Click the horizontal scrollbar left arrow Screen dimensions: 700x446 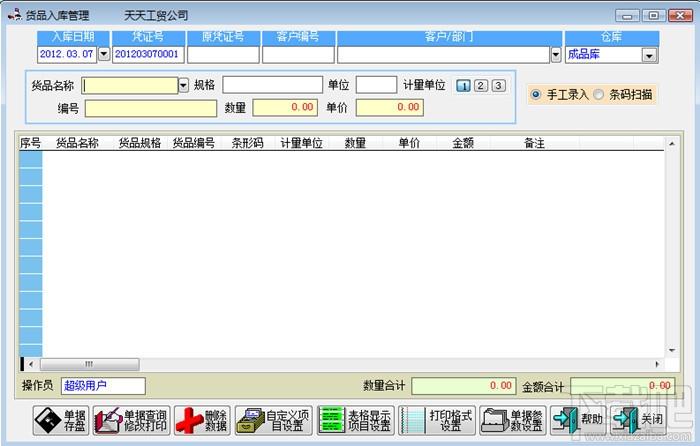point(30,364)
